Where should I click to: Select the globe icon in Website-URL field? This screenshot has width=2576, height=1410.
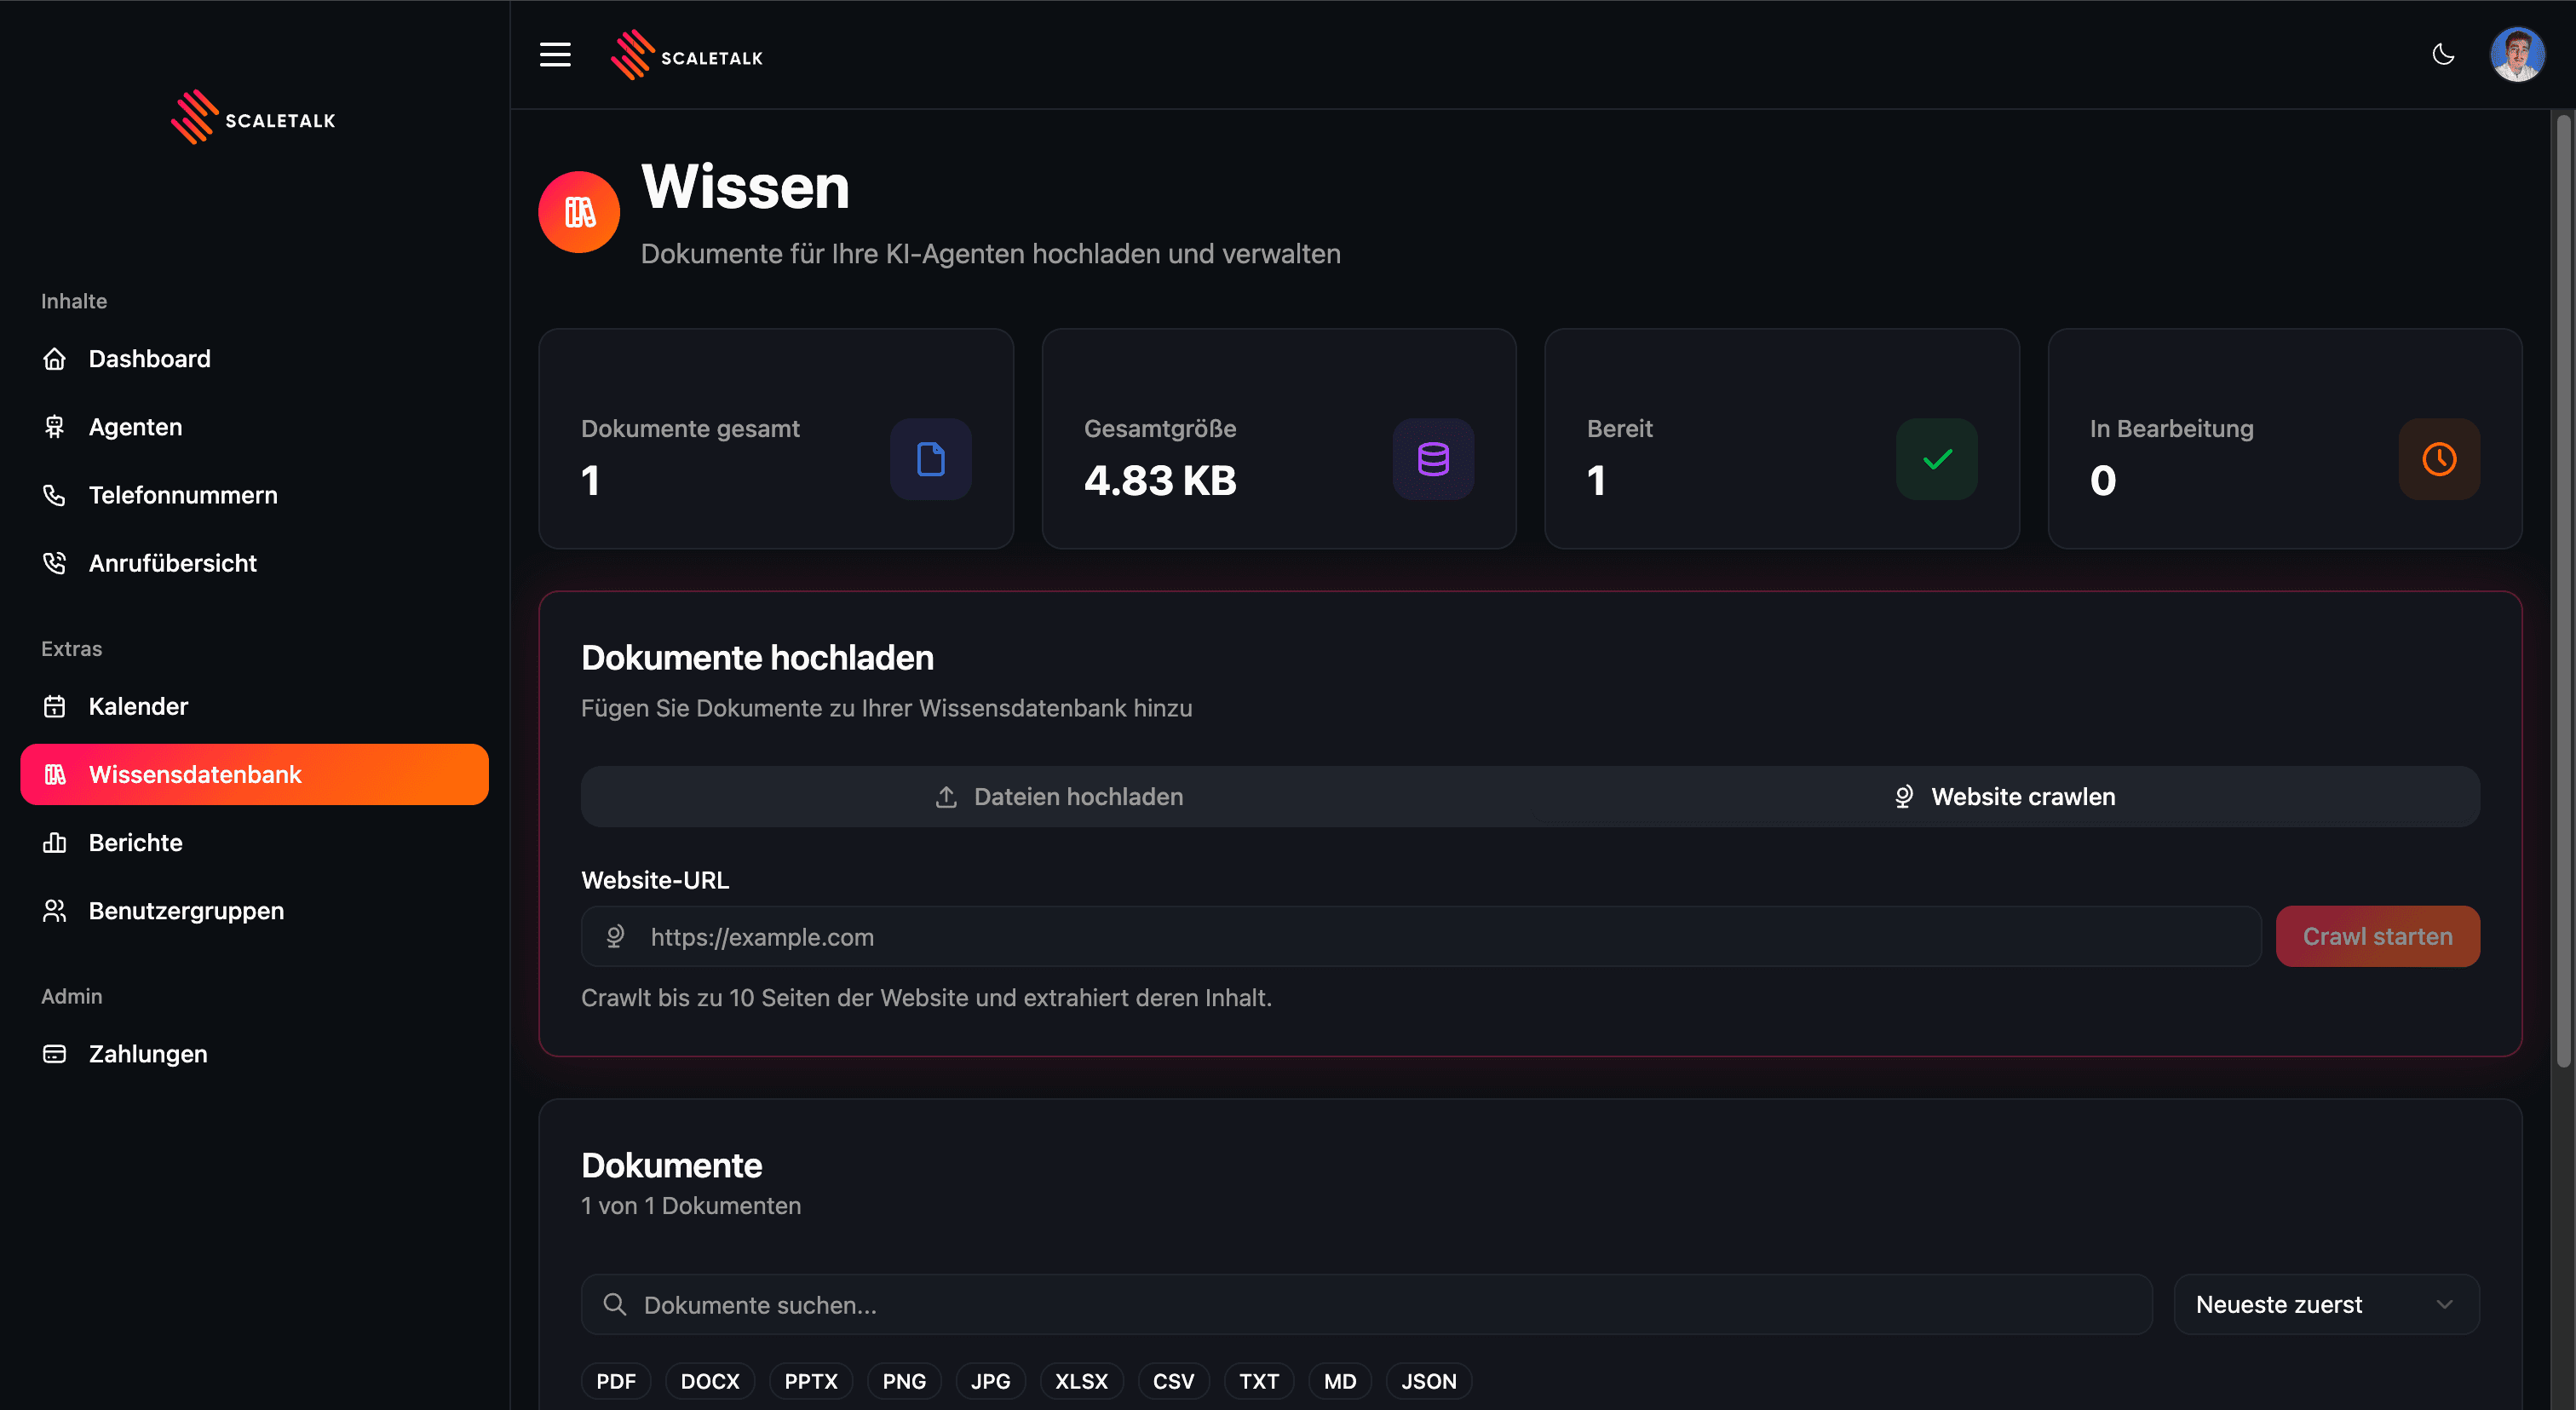[614, 936]
